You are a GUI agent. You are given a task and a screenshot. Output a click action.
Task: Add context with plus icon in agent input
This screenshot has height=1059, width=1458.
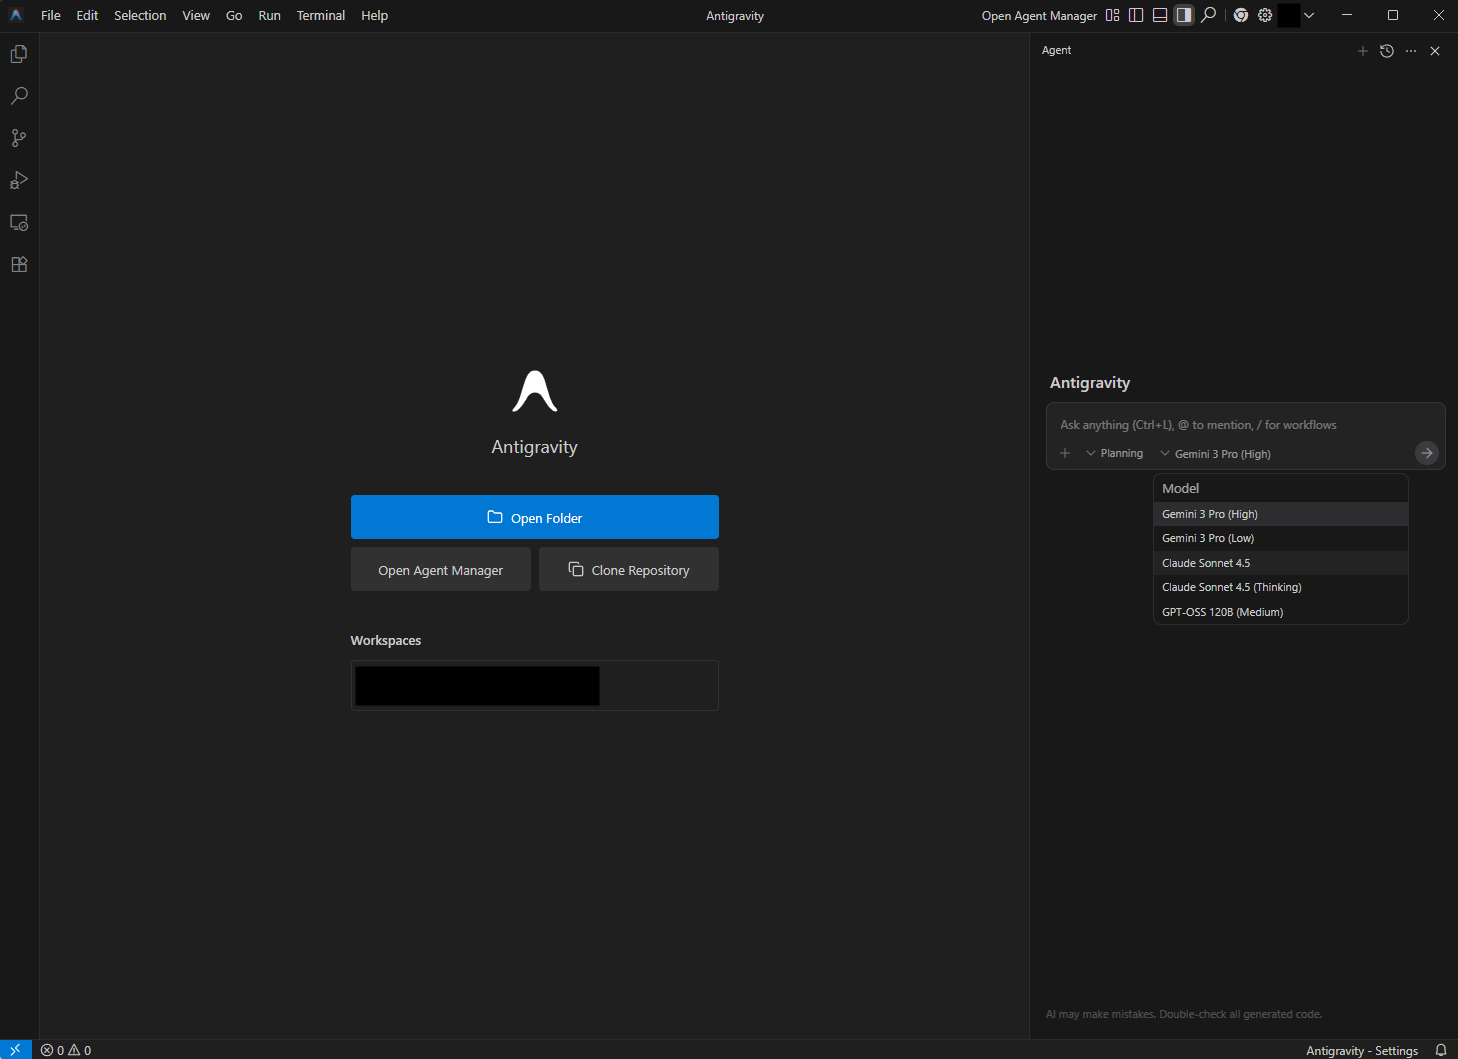1065,453
